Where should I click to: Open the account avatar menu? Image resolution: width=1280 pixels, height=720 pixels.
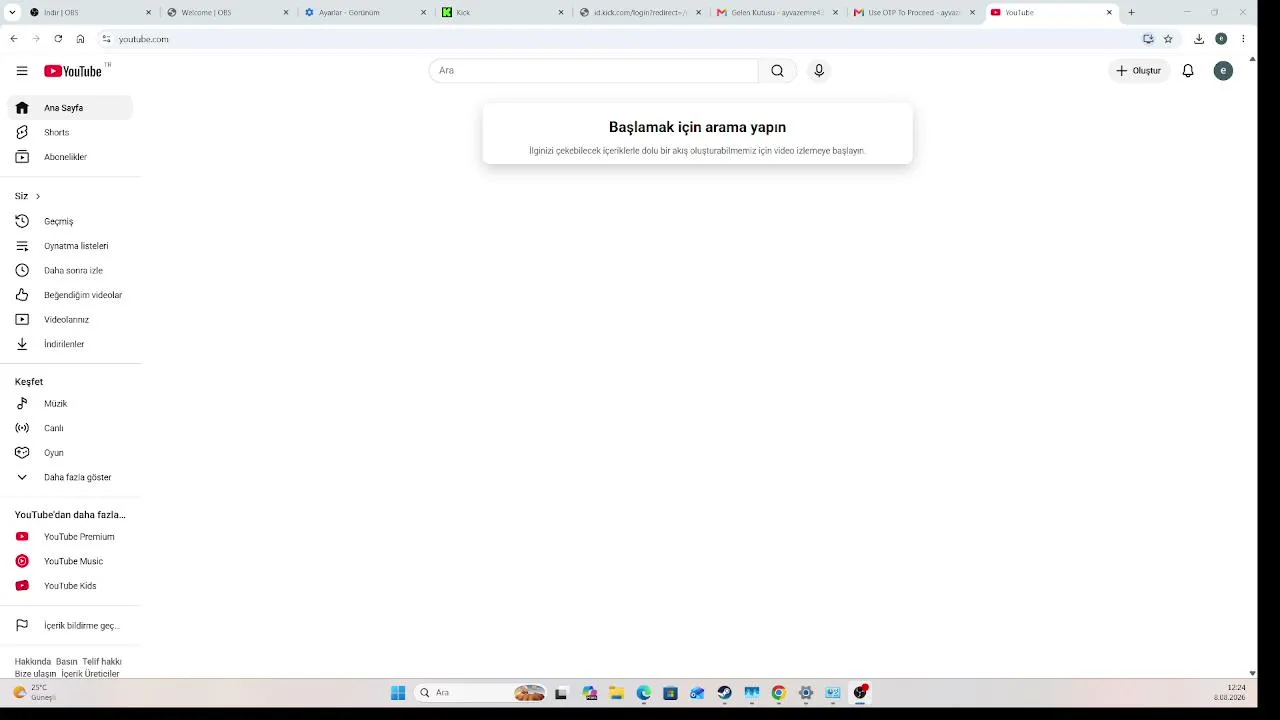[1223, 71]
